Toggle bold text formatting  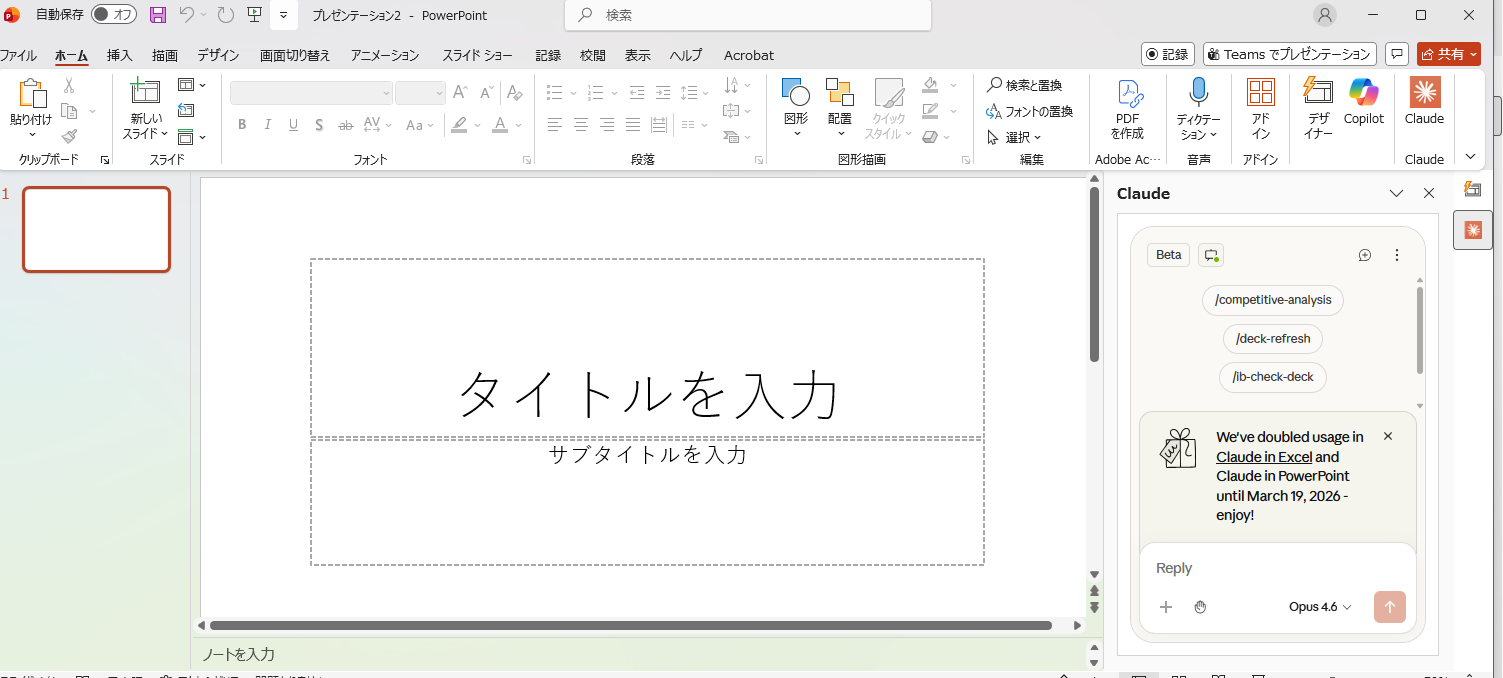pyautogui.click(x=242, y=125)
